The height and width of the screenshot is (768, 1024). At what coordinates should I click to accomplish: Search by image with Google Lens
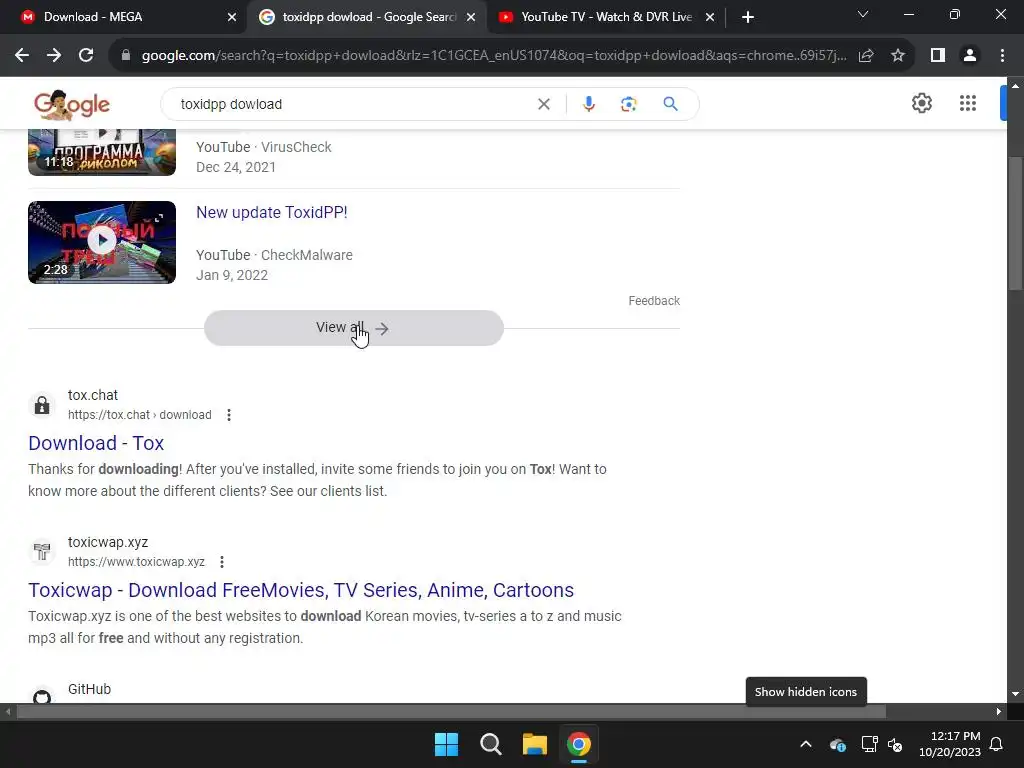coord(628,104)
